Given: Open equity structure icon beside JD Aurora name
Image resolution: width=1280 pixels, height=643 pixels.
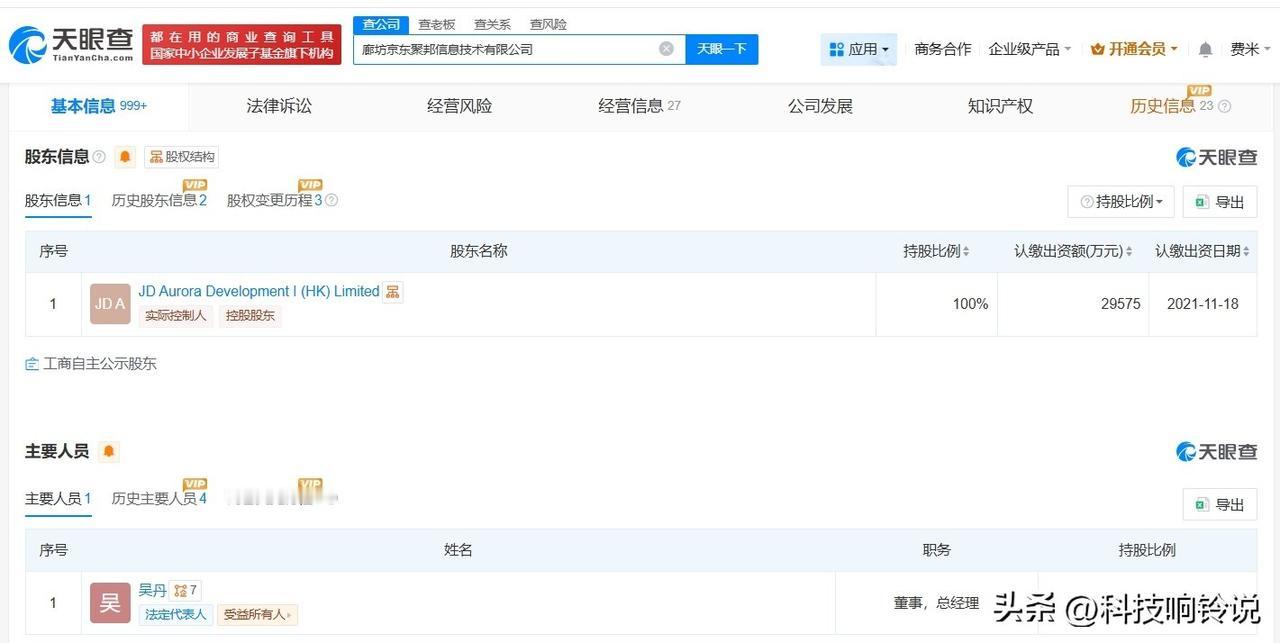Looking at the screenshot, I should click(393, 292).
